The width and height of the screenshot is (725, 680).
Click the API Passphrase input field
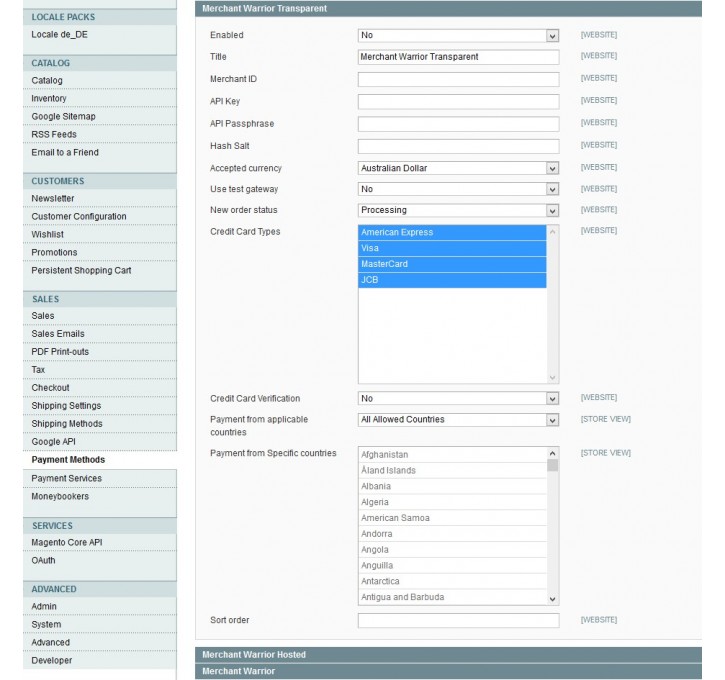pyautogui.click(x=458, y=124)
